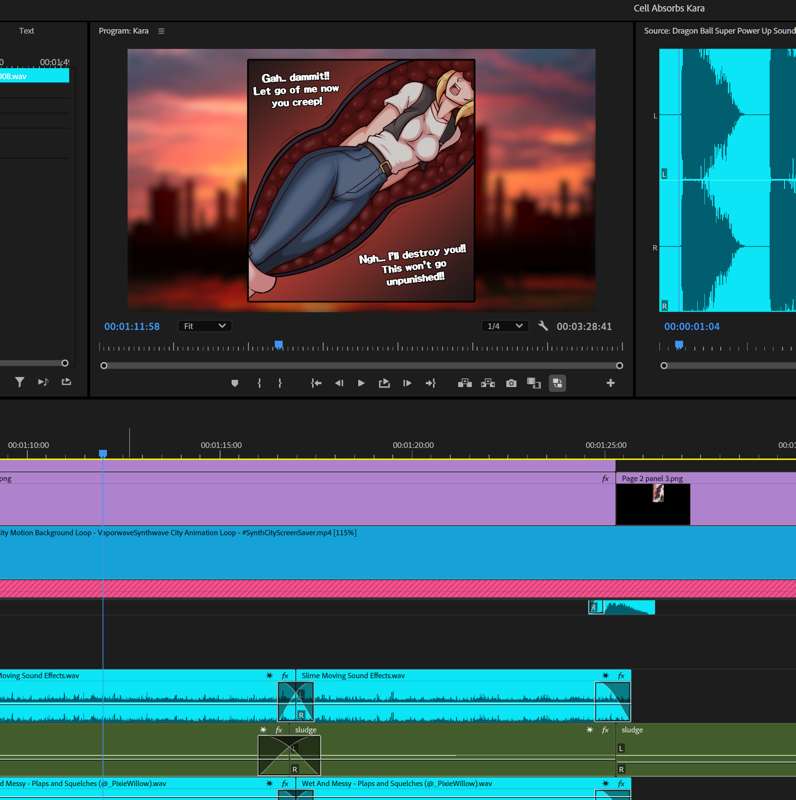Select the crossfade on the sludge track

click(x=289, y=755)
